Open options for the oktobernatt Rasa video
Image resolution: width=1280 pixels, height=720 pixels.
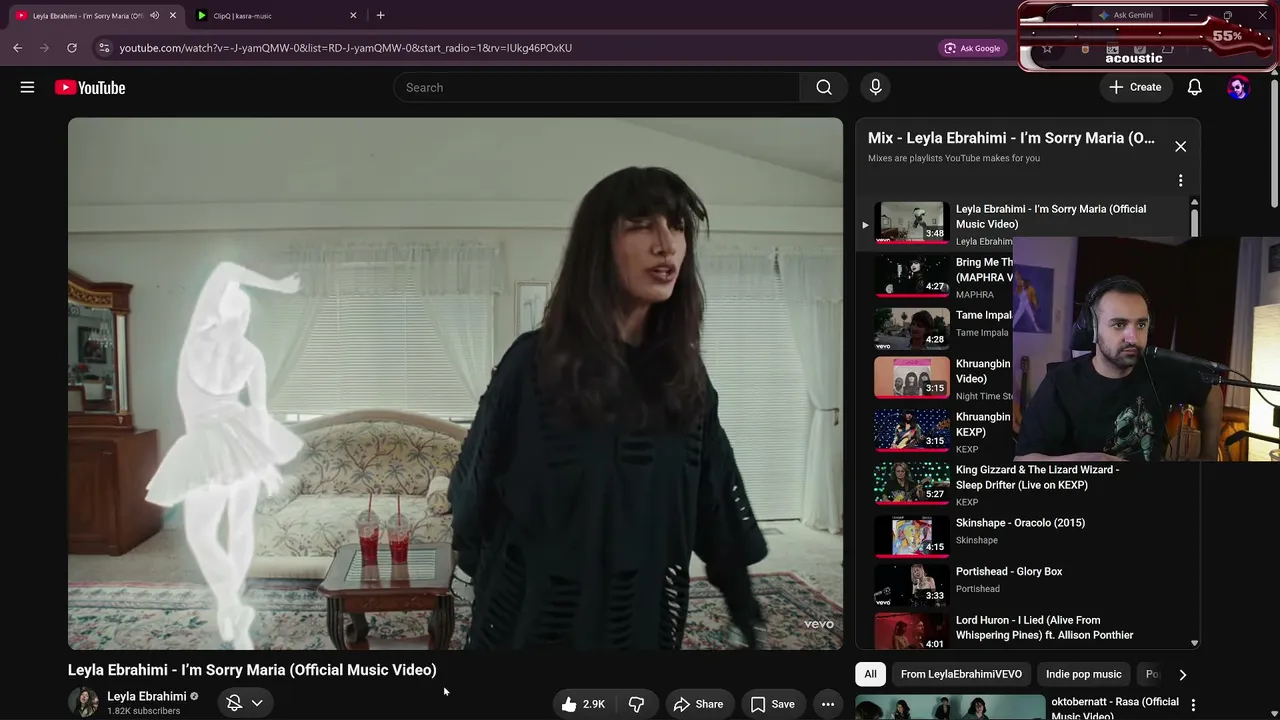(x=1192, y=705)
